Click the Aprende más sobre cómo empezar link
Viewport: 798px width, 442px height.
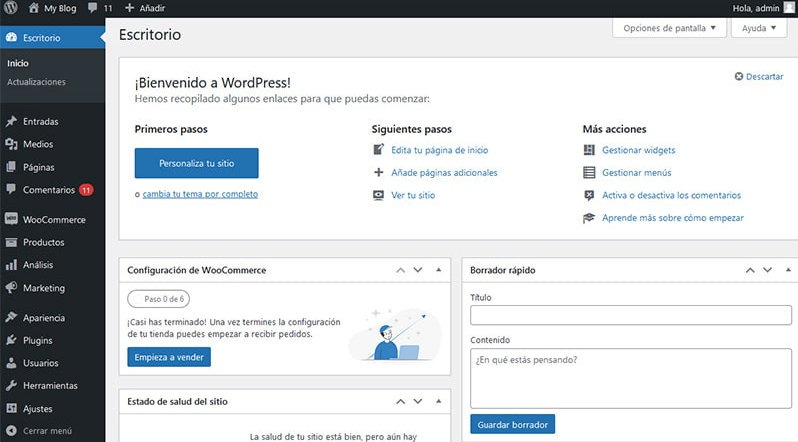673,218
